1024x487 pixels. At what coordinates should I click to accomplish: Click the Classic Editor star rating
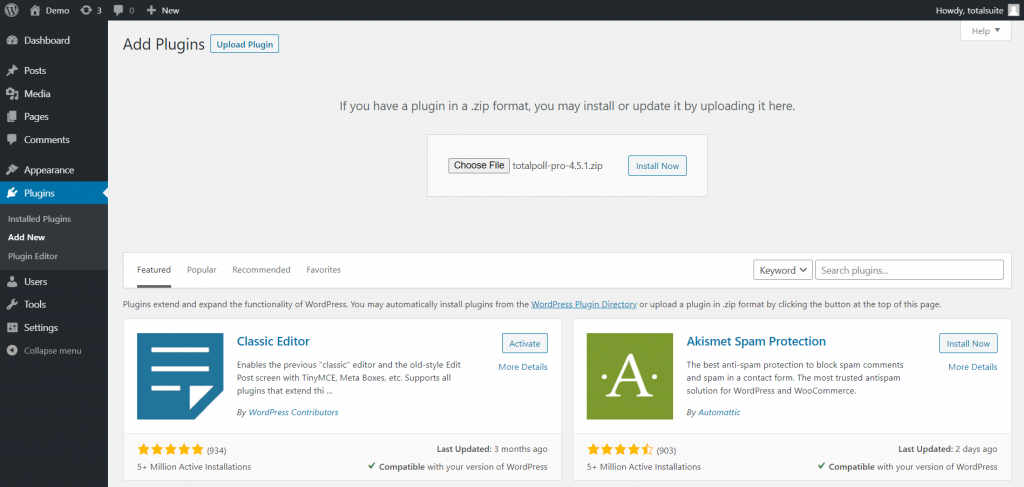pos(171,449)
